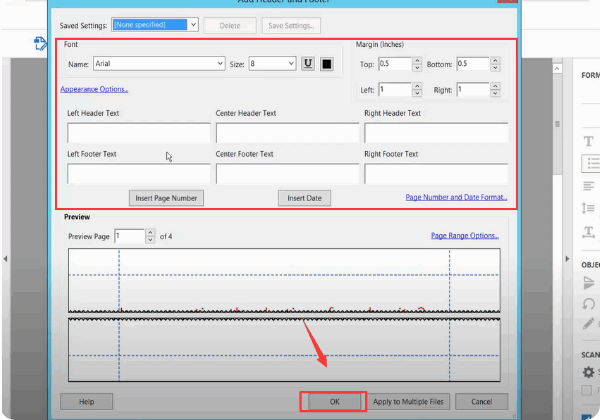The height and width of the screenshot is (420, 600).
Task: Click the pencil edit icon in the right panel
Action: pyautogui.click(x=588, y=324)
